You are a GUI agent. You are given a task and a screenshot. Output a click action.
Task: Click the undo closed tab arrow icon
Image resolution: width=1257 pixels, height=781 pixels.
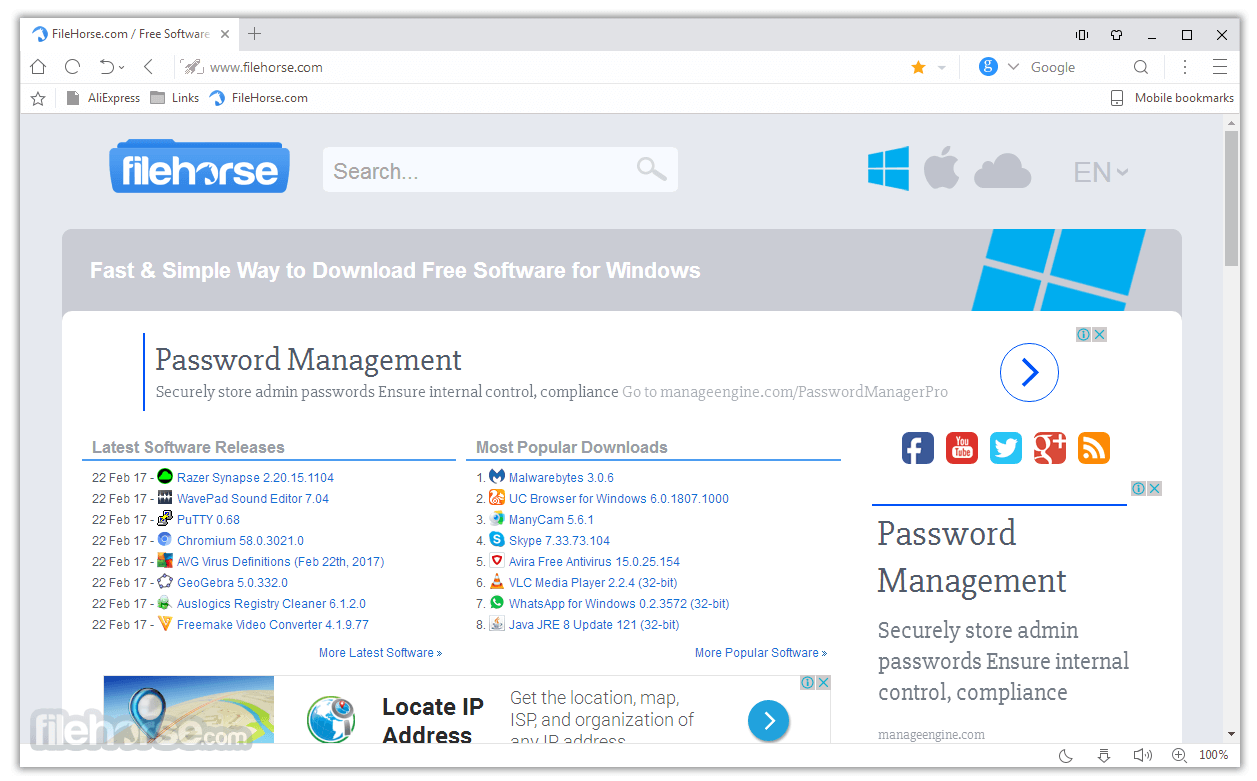pos(107,67)
